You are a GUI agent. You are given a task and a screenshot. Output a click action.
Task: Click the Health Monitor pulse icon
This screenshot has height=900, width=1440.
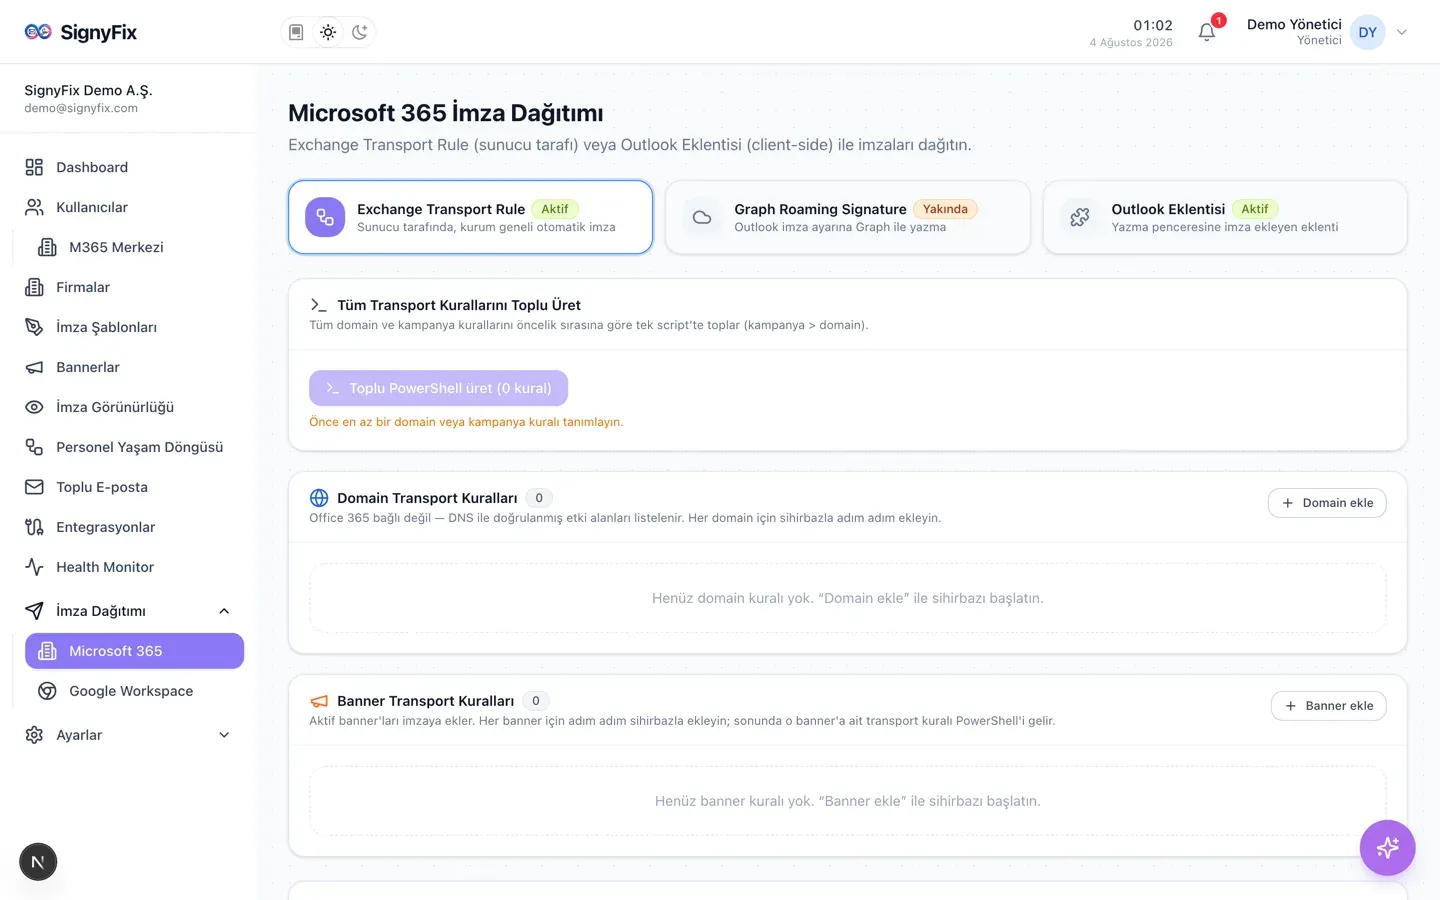point(34,567)
